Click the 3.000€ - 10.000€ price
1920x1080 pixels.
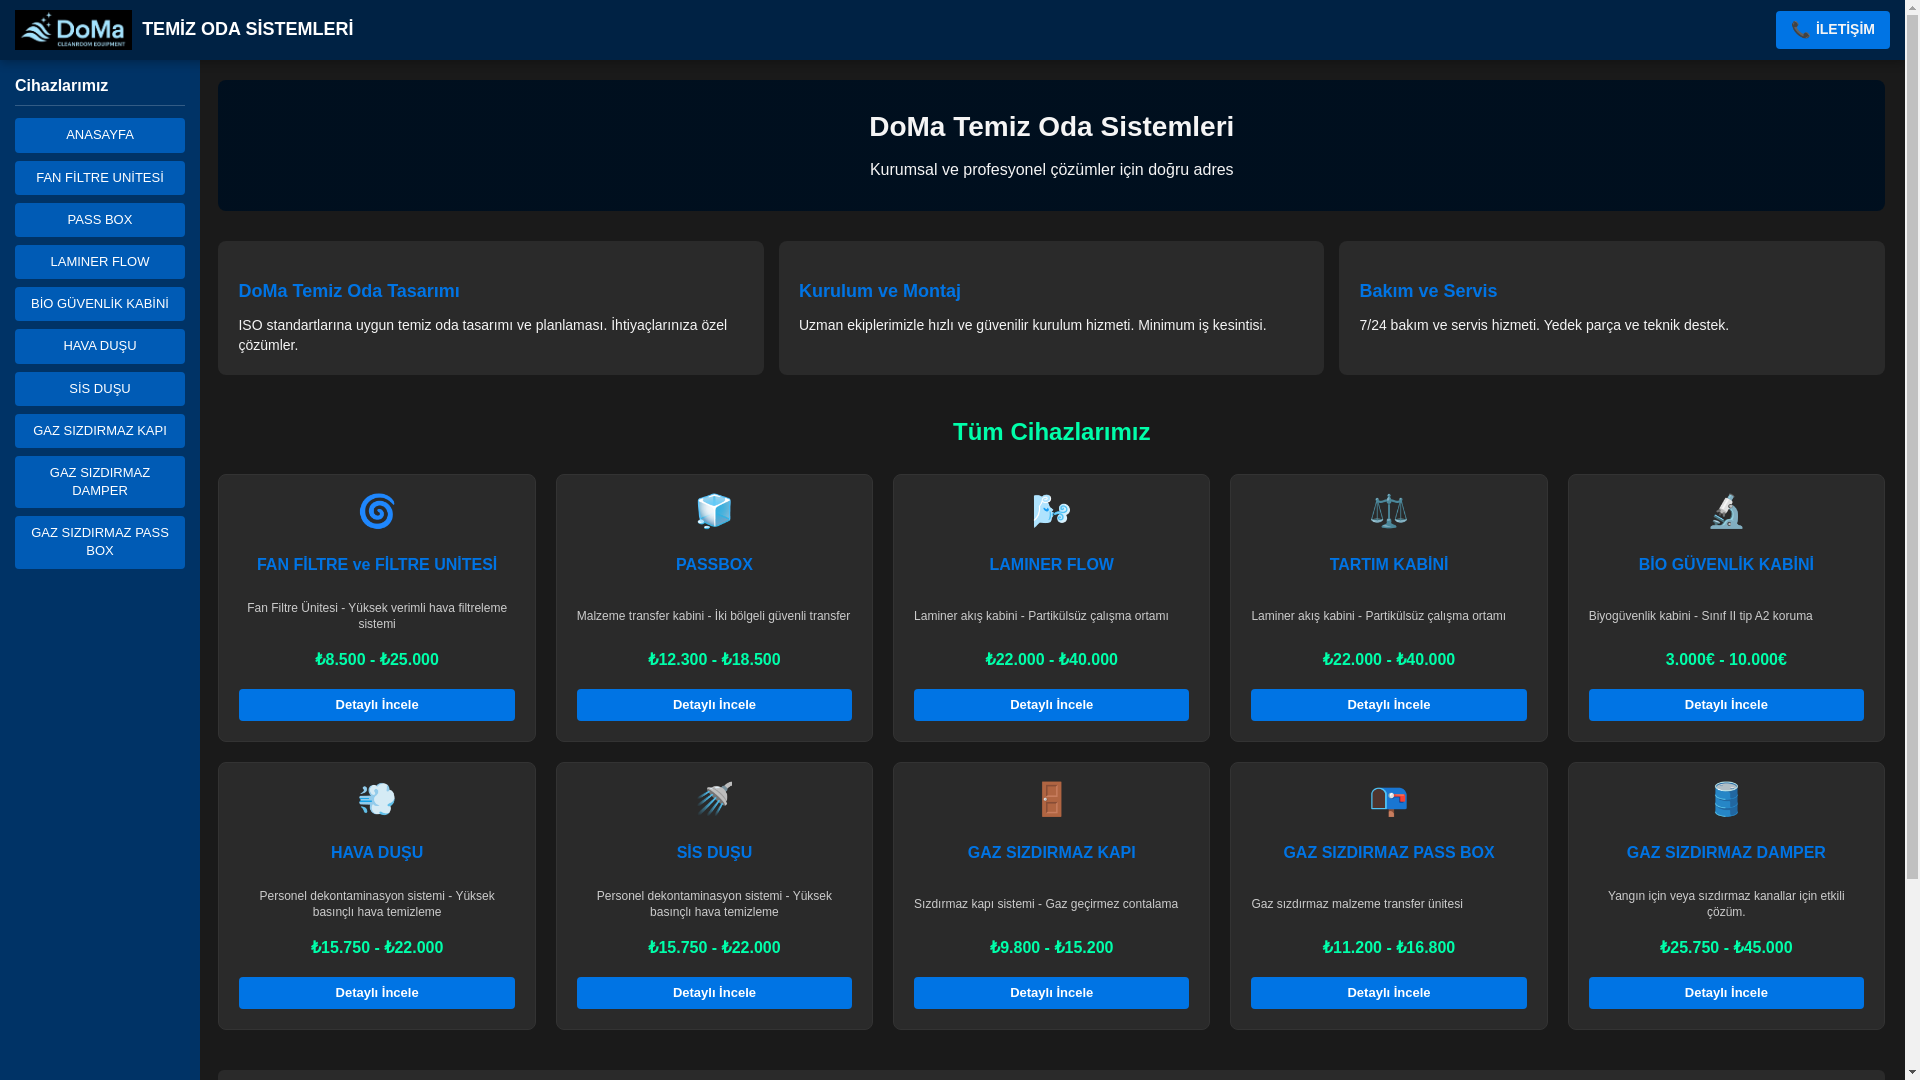tap(1726, 660)
